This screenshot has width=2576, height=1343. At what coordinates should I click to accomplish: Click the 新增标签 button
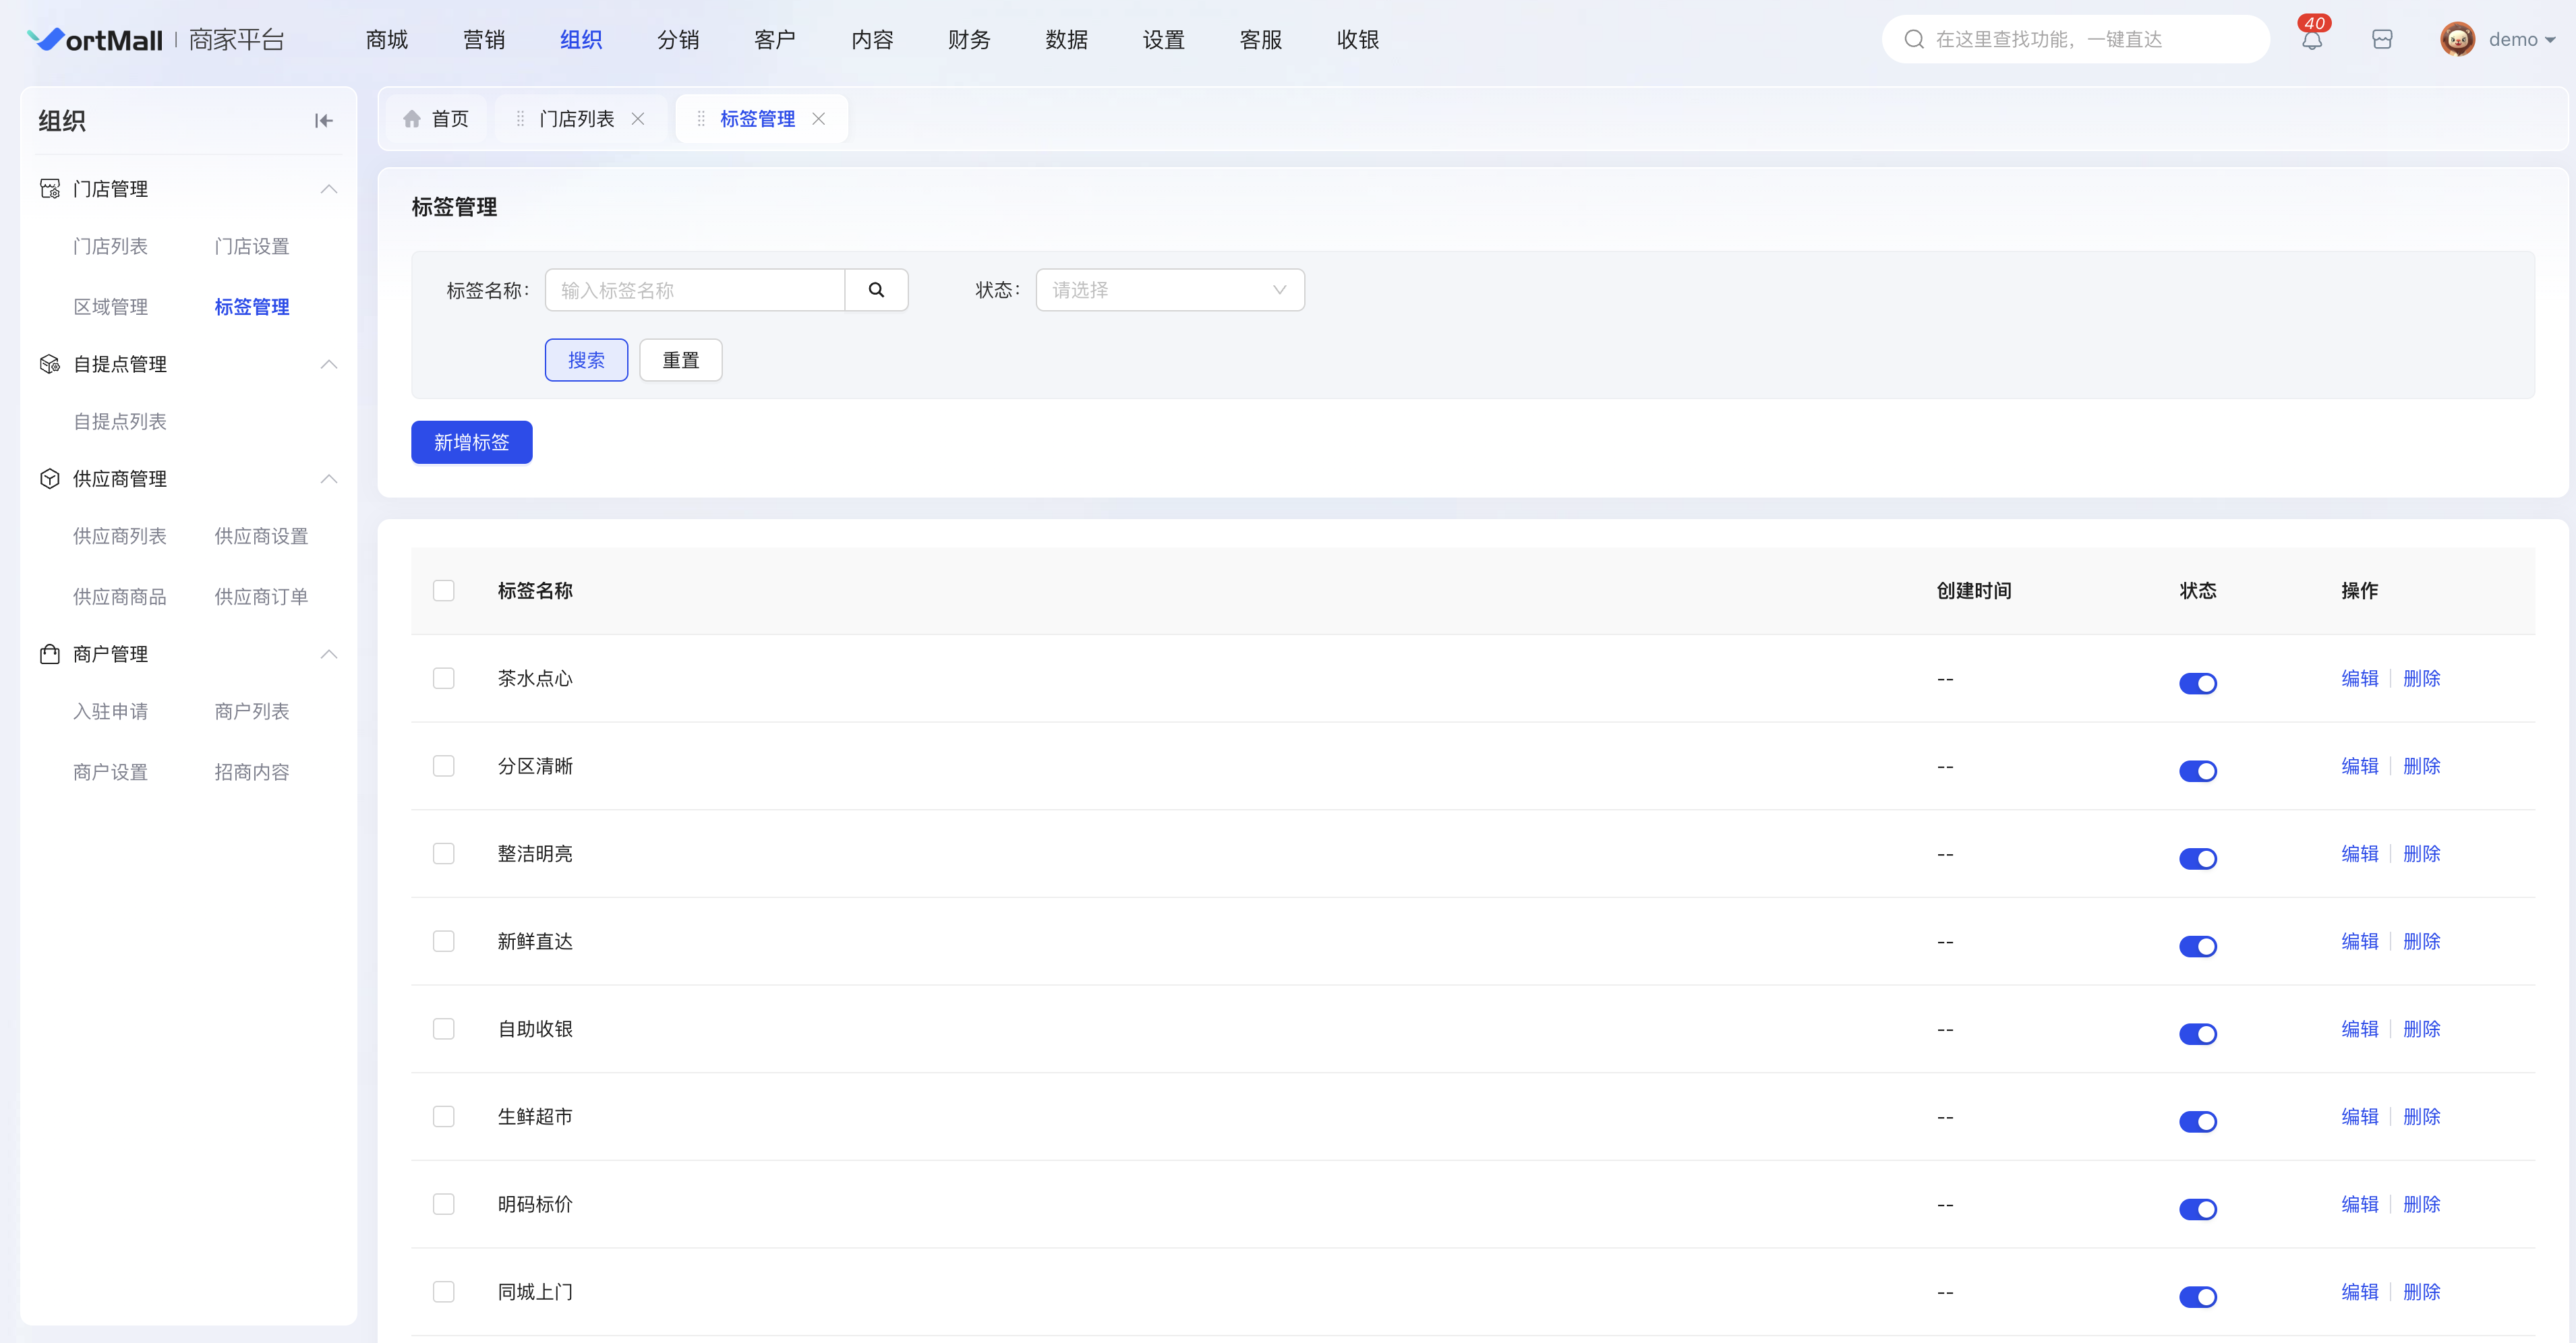471,442
